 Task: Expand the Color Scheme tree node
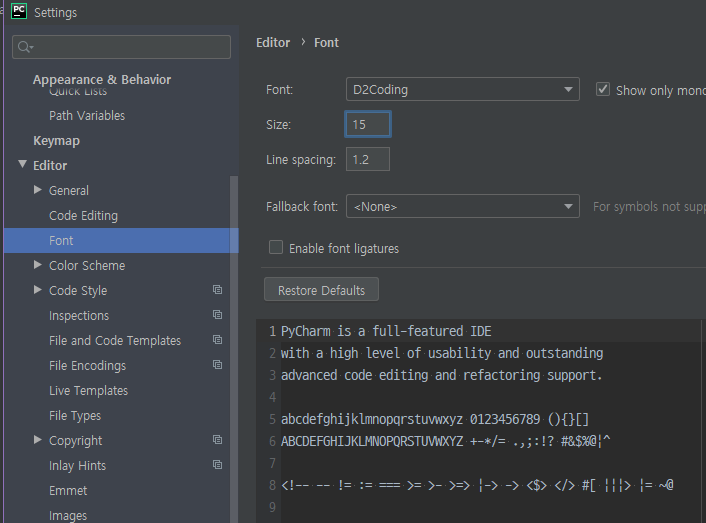coord(38,265)
